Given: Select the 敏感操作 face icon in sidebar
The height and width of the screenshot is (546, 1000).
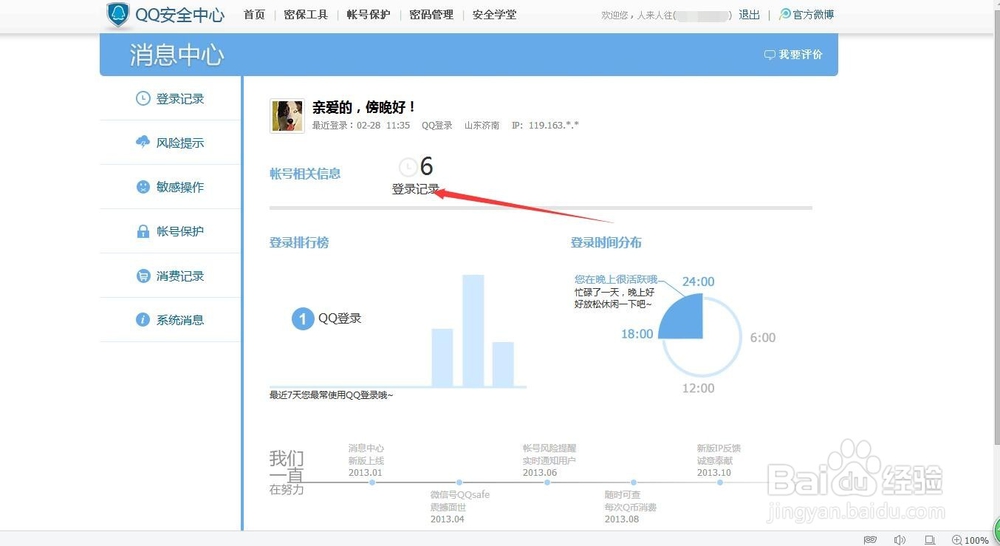Looking at the screenshot, I should pos(143,186).
